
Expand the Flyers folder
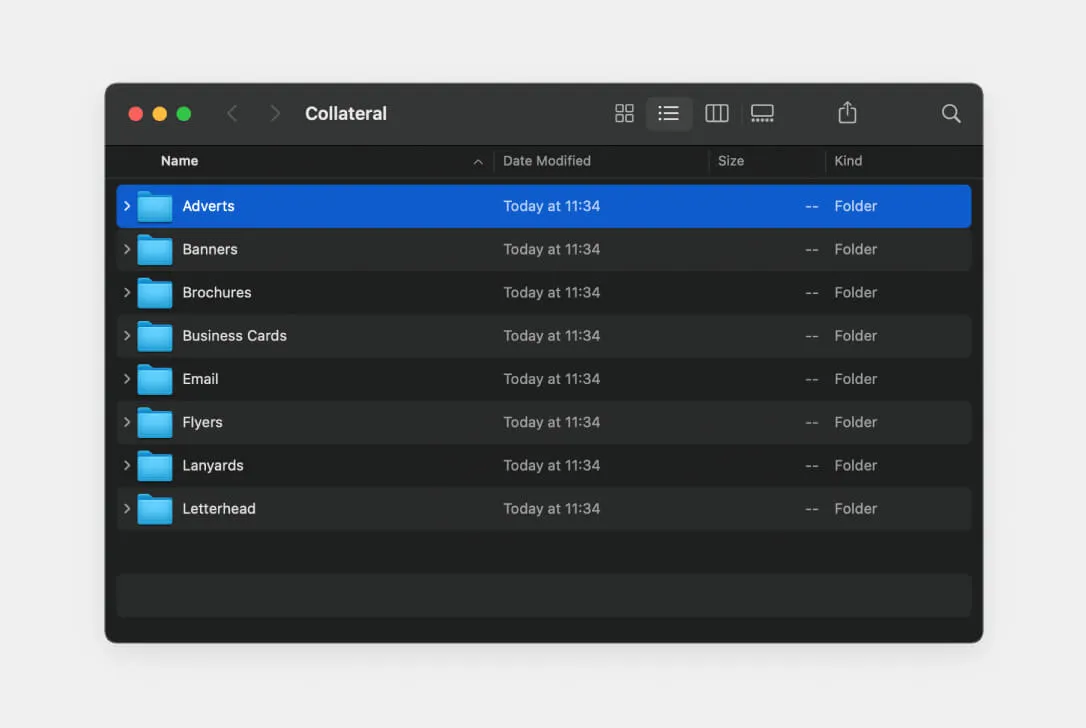(x=127, y=422)
